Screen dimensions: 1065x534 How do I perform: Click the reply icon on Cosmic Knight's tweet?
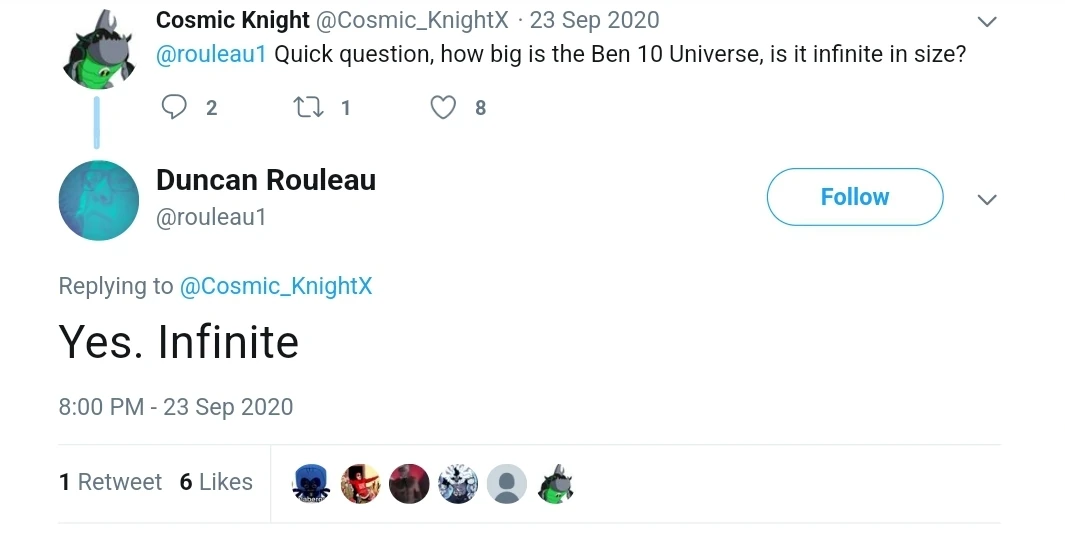(175, 107)
